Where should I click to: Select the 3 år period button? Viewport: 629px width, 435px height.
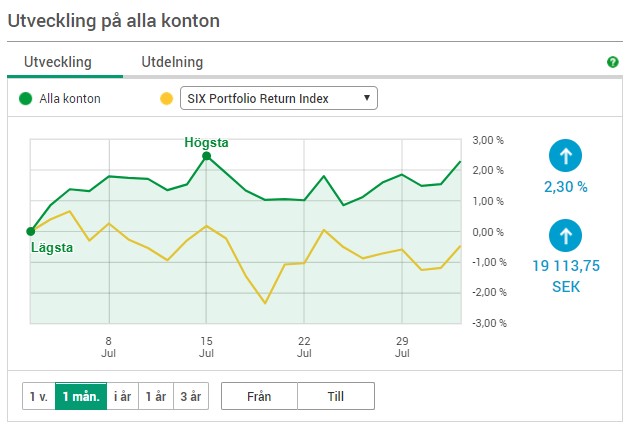pyautogui.click(x=191, y=396)
